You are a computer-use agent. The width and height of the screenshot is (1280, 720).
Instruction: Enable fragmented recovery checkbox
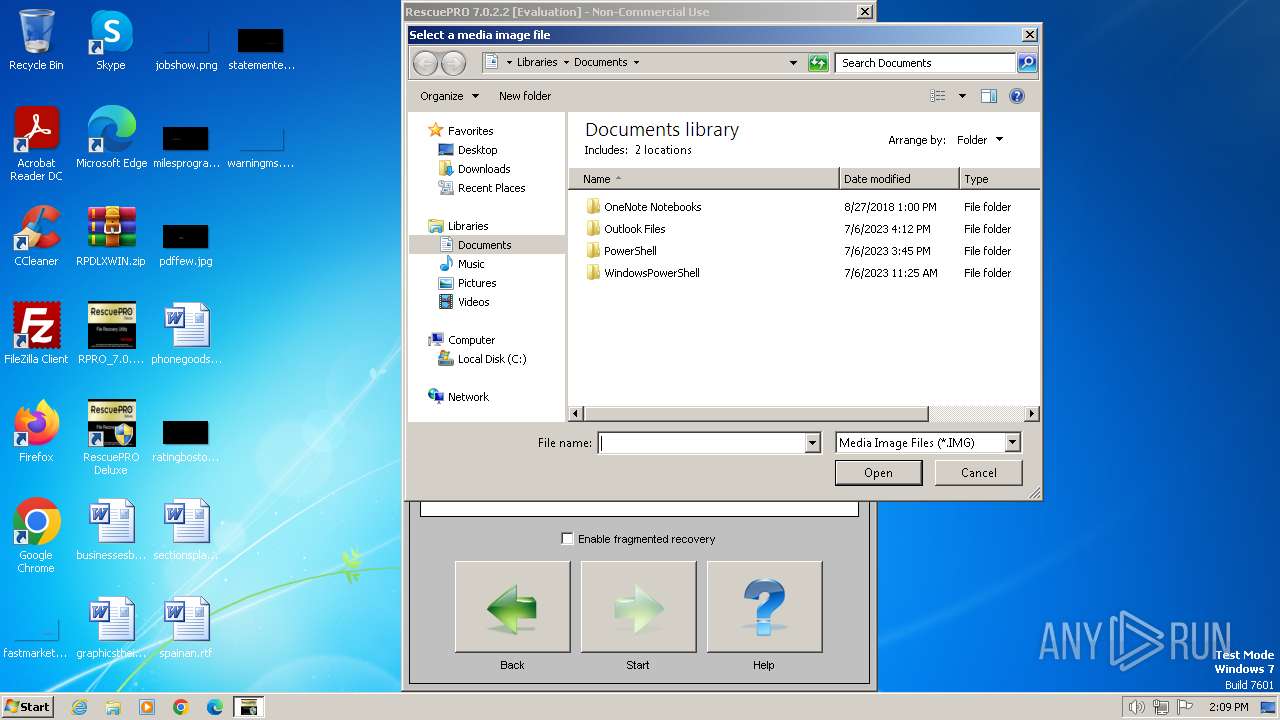[568, 538]
